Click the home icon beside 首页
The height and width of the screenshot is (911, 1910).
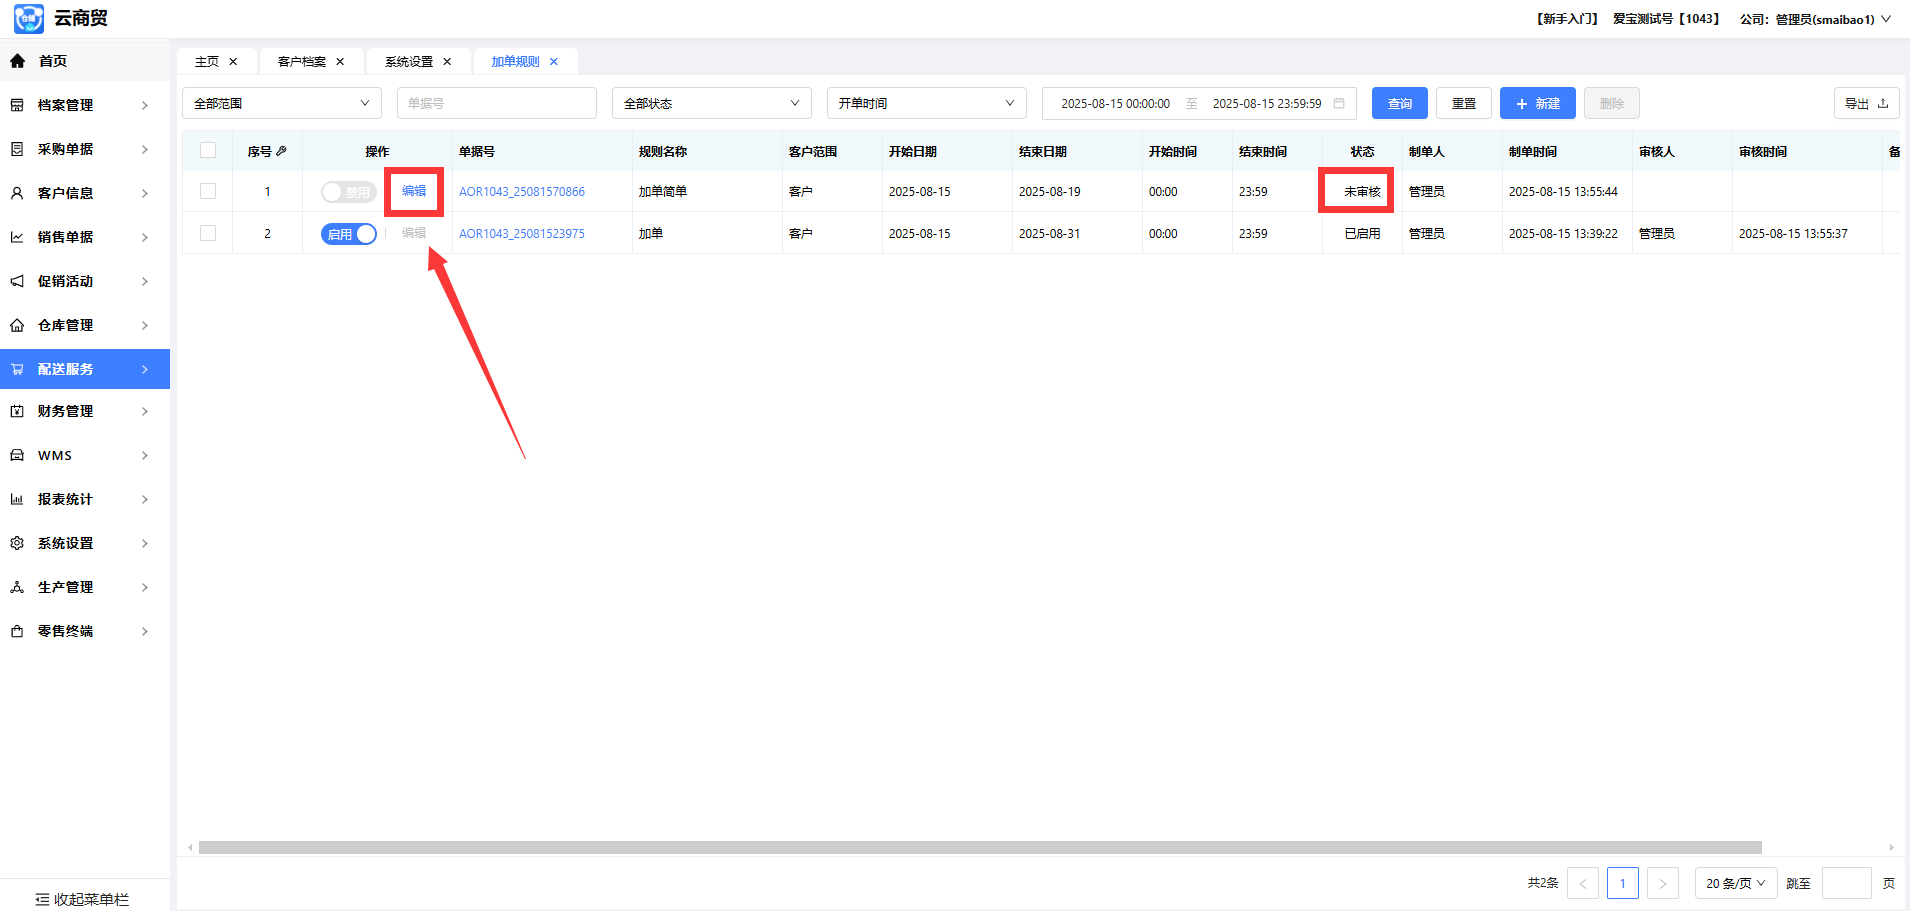point(17,61)
